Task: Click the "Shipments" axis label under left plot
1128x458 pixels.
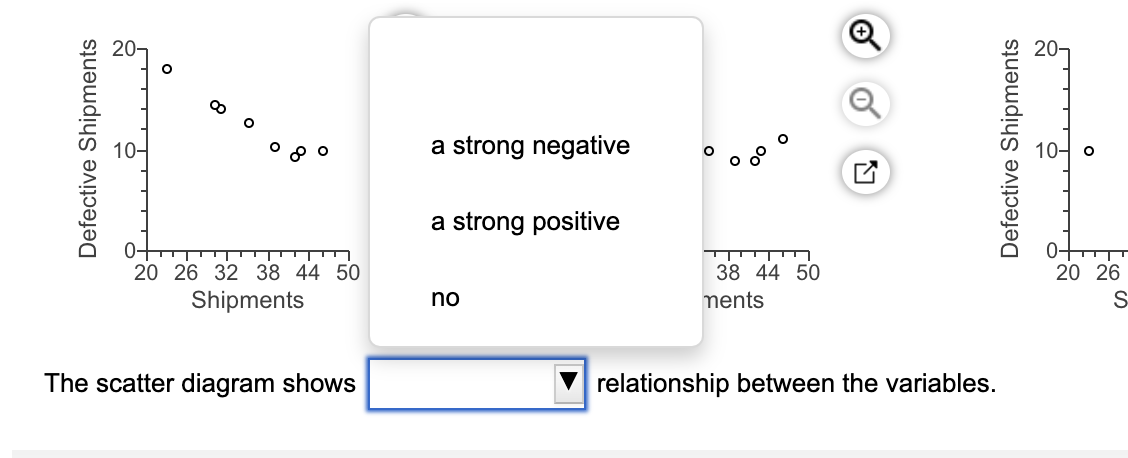Action: [x=247, y=300]
